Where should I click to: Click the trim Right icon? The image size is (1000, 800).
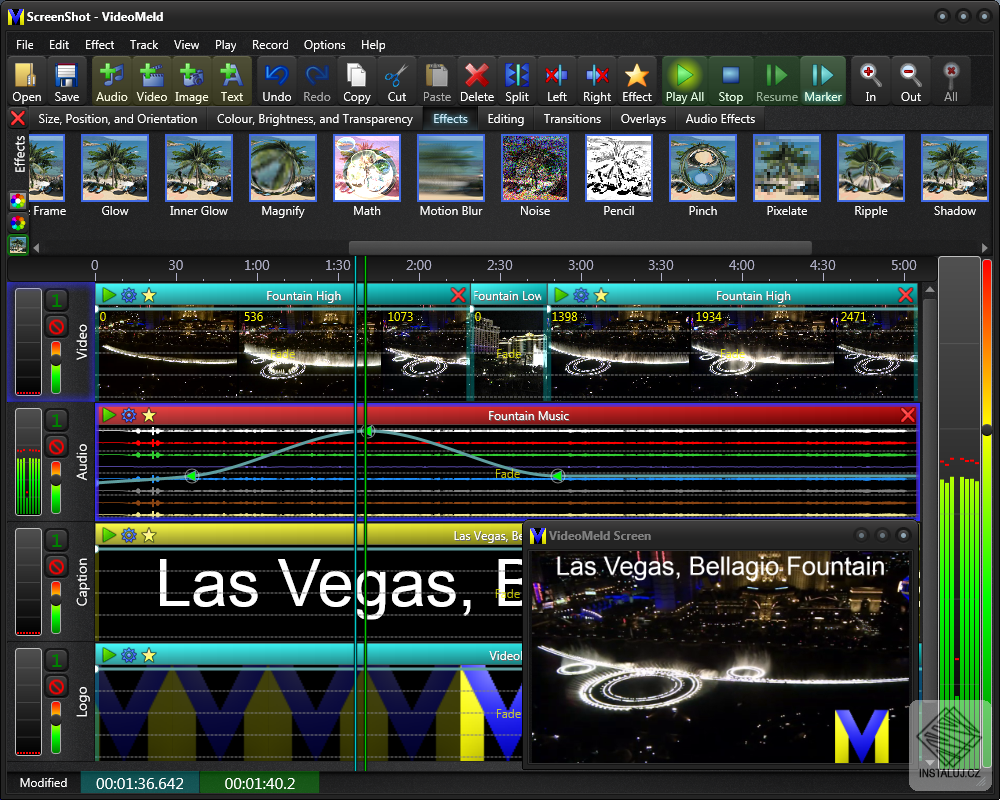tap(597, 81)
